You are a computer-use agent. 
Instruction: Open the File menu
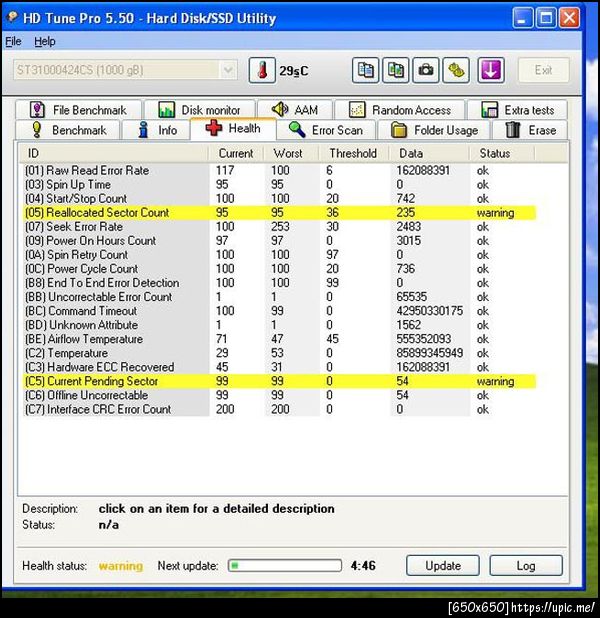[13, 41]
